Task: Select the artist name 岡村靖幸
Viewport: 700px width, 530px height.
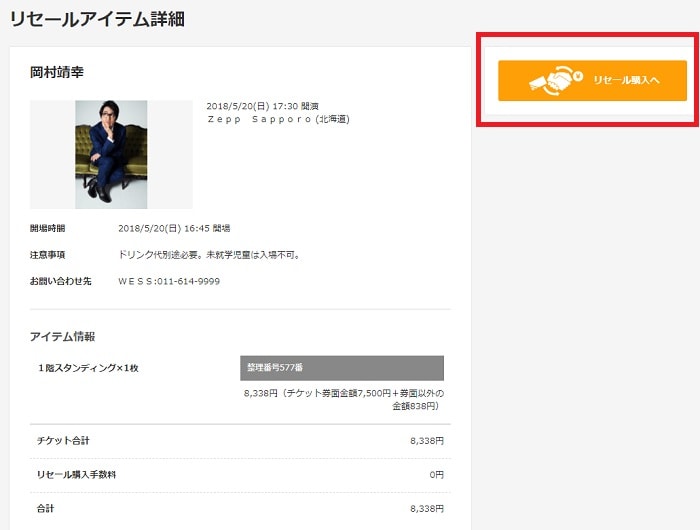Action: [x=57, y=72]
